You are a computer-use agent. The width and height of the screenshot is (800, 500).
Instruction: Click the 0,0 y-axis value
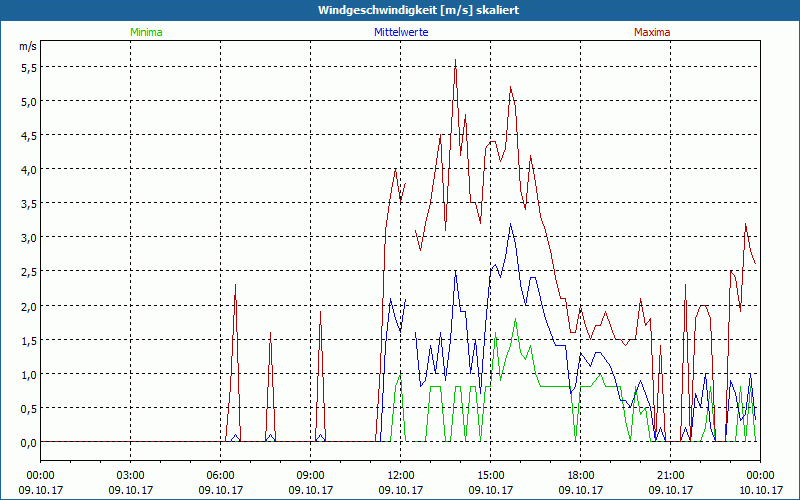pyautogui.click(x=29, y=443)
